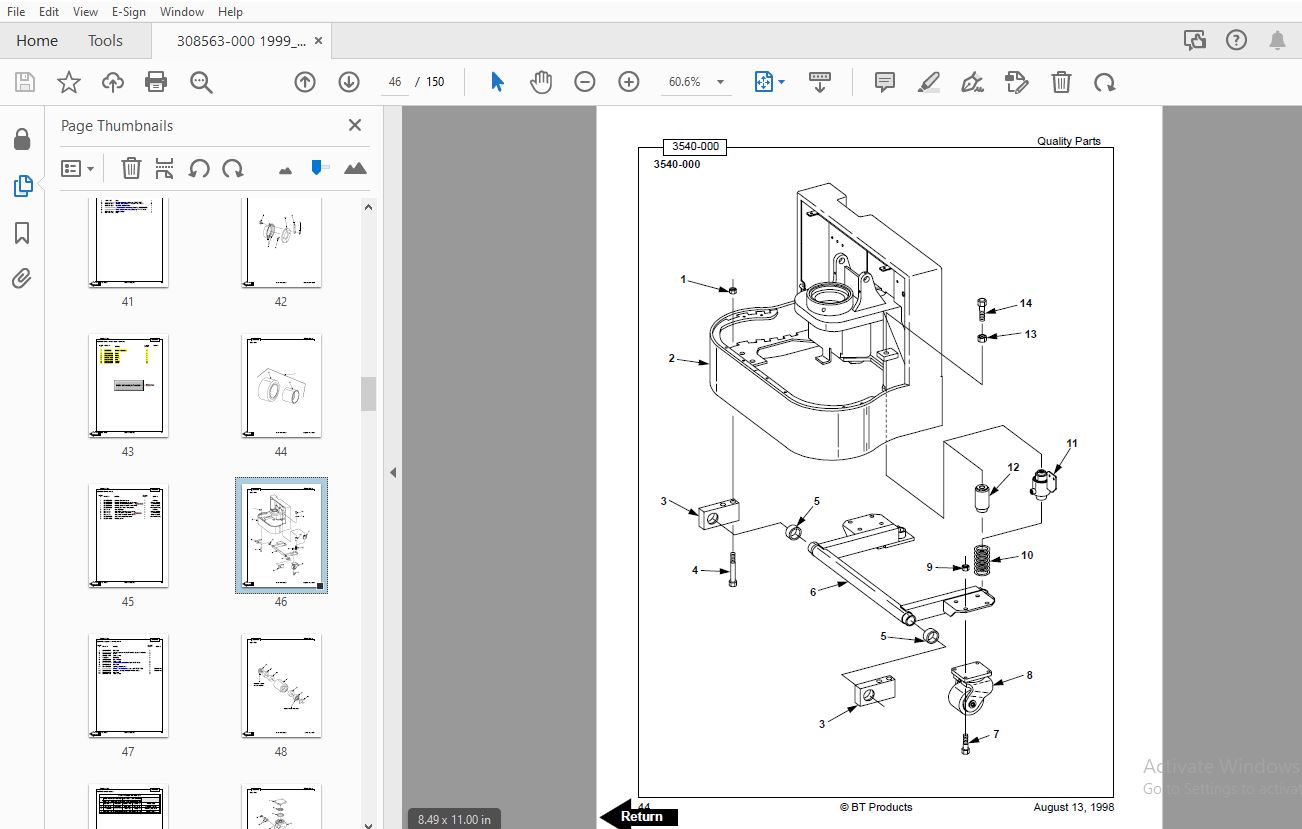The image size is (1302, 829).
Task: Click the stamp edit tool icon
Action: (1017, 82)
